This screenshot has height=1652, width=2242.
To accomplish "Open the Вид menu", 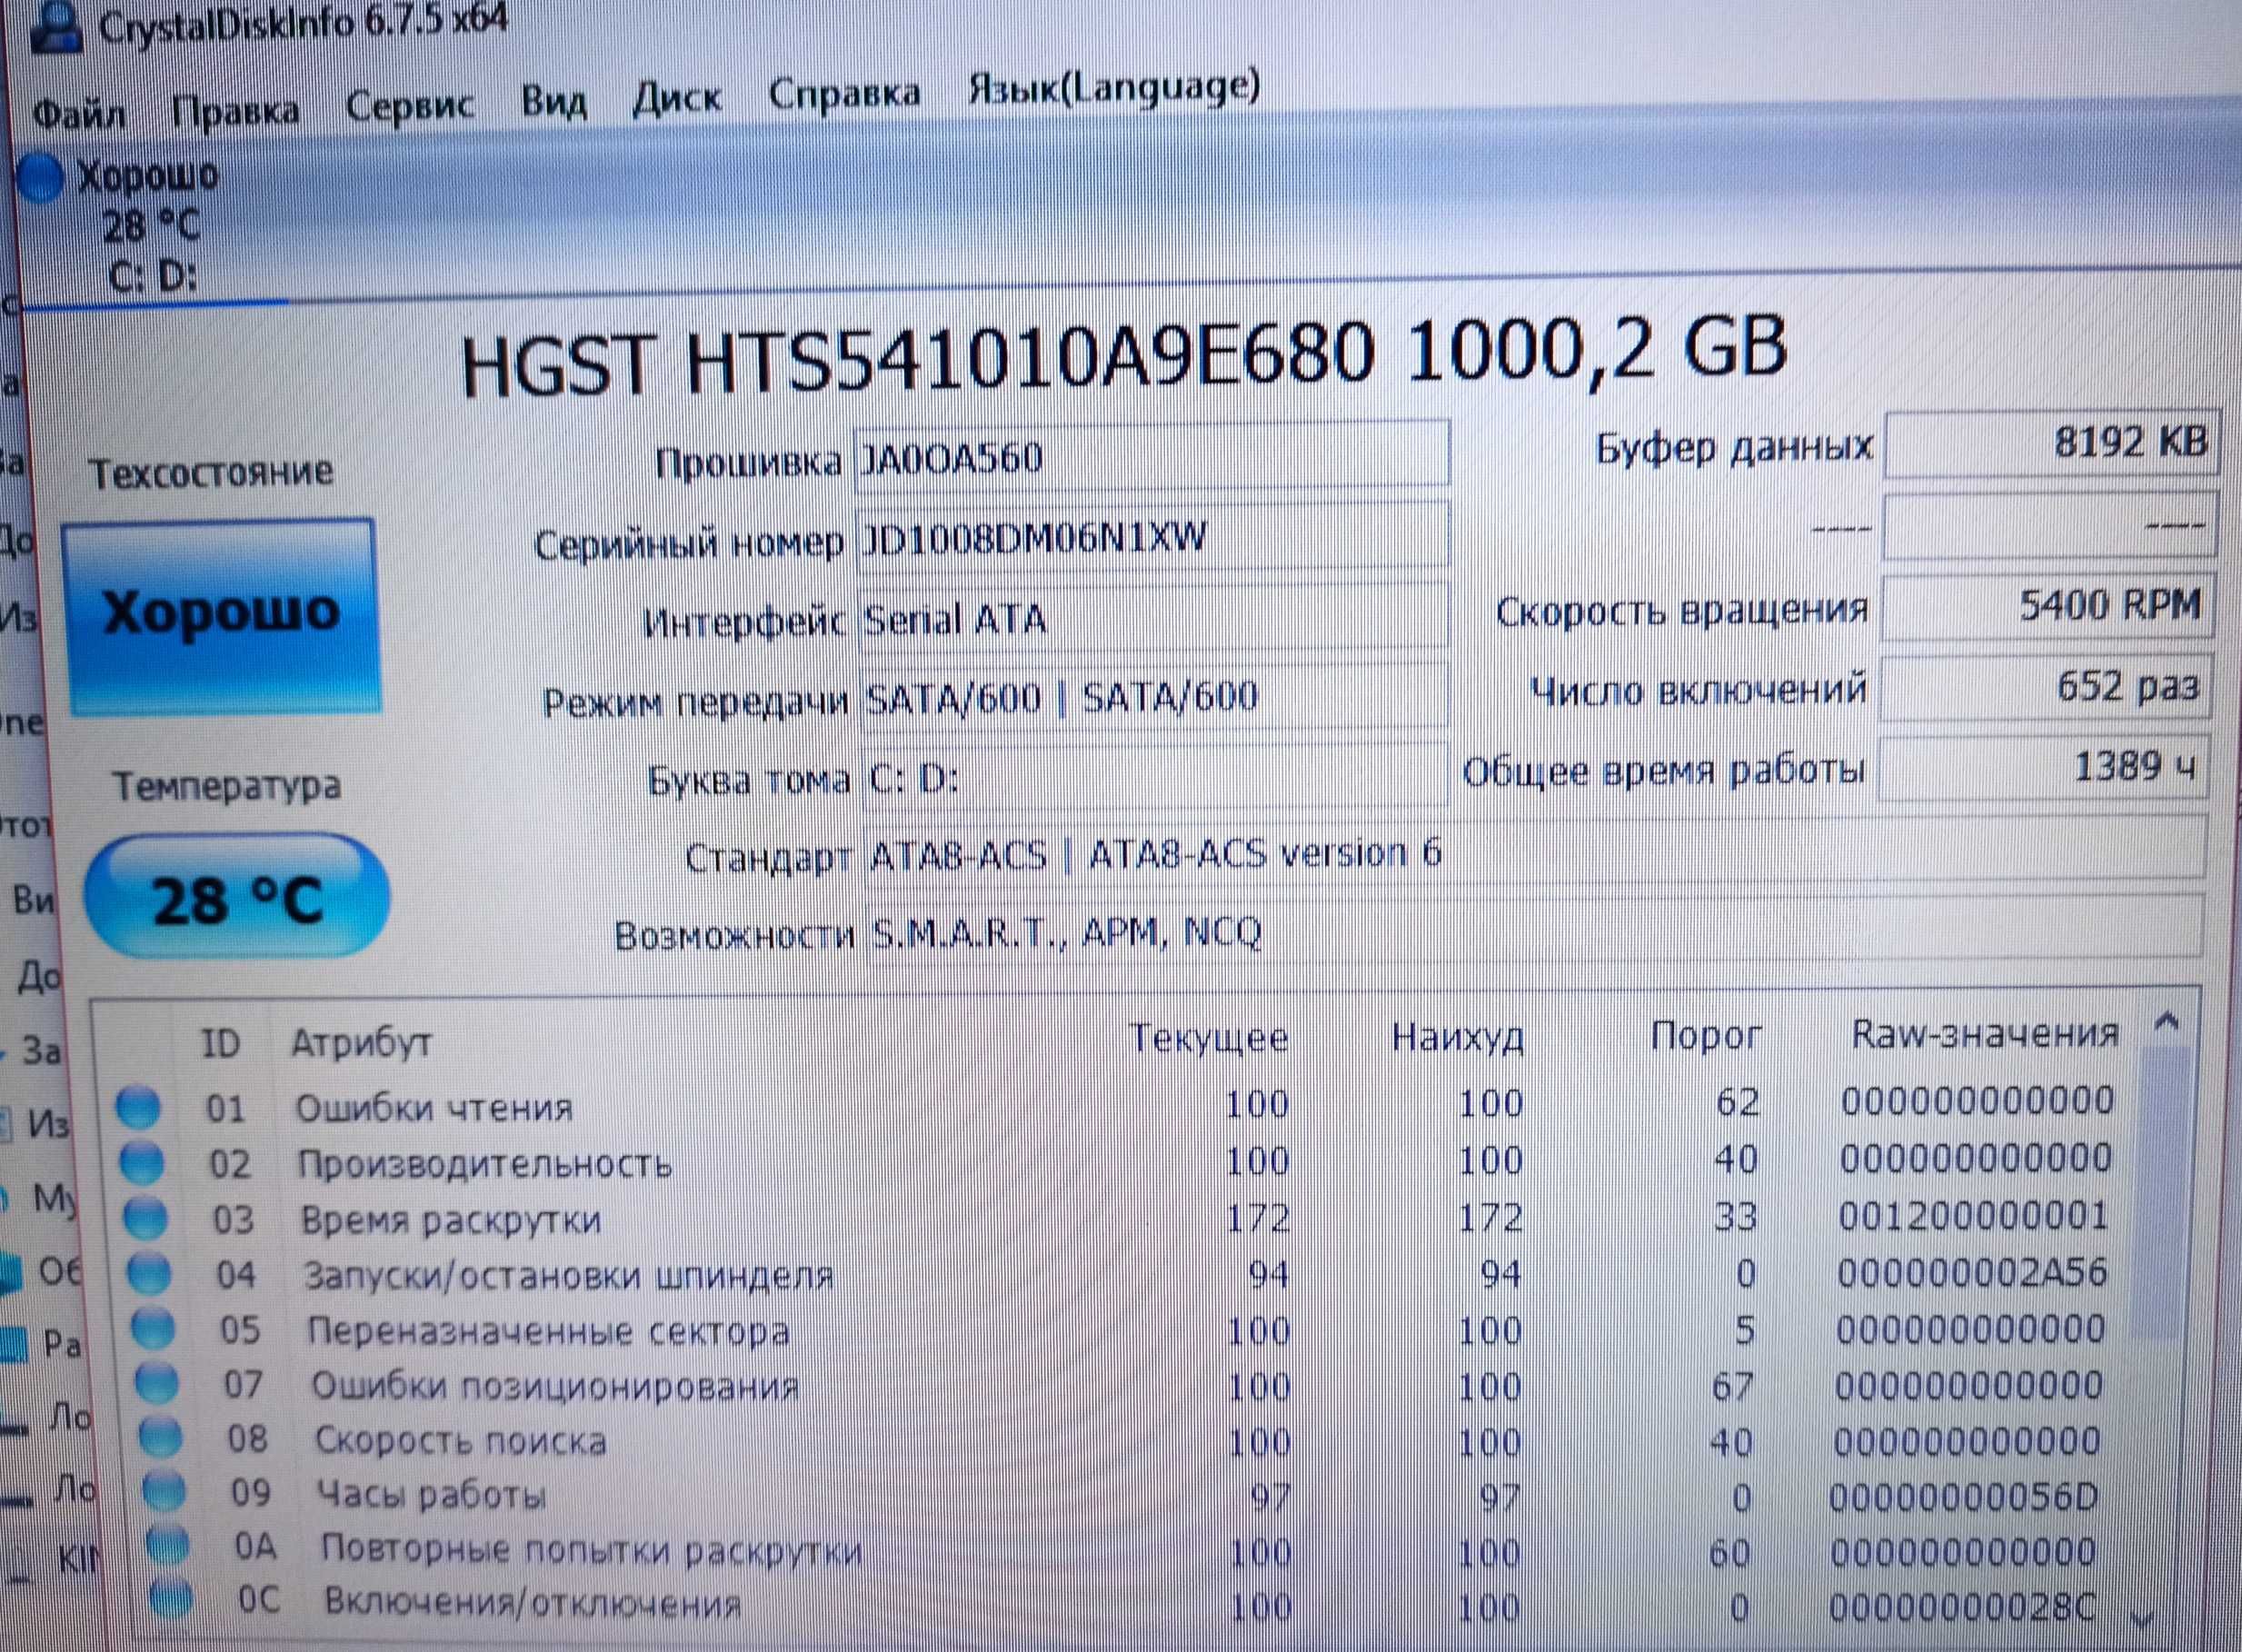I will pos(554,101).
